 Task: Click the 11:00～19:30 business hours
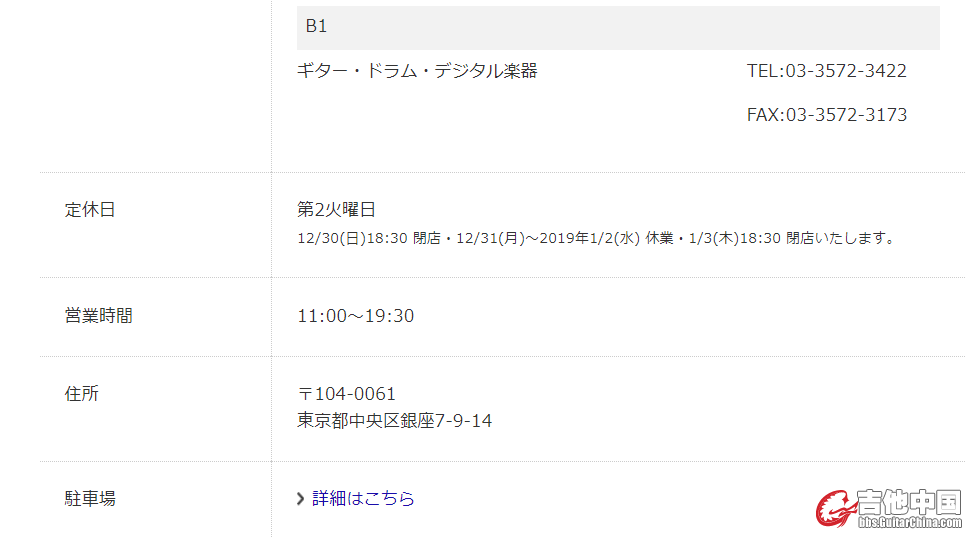355,316
